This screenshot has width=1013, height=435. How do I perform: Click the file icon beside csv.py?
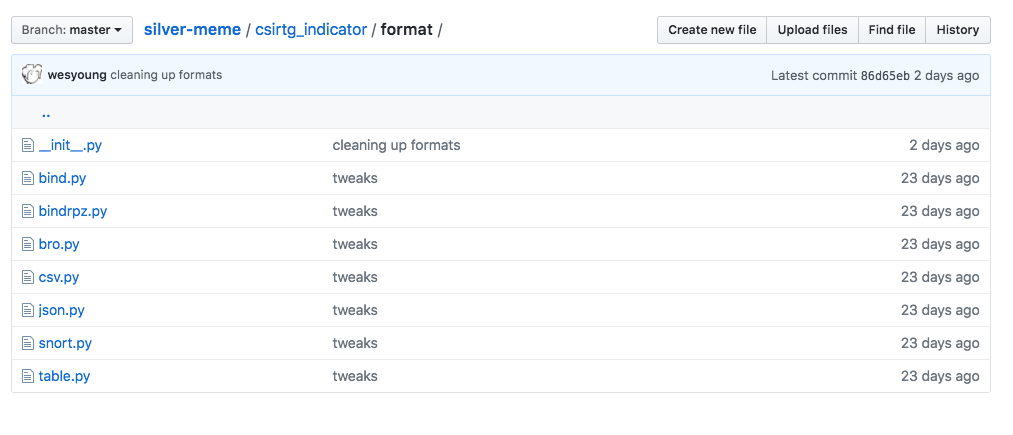(x=27, y=277)
